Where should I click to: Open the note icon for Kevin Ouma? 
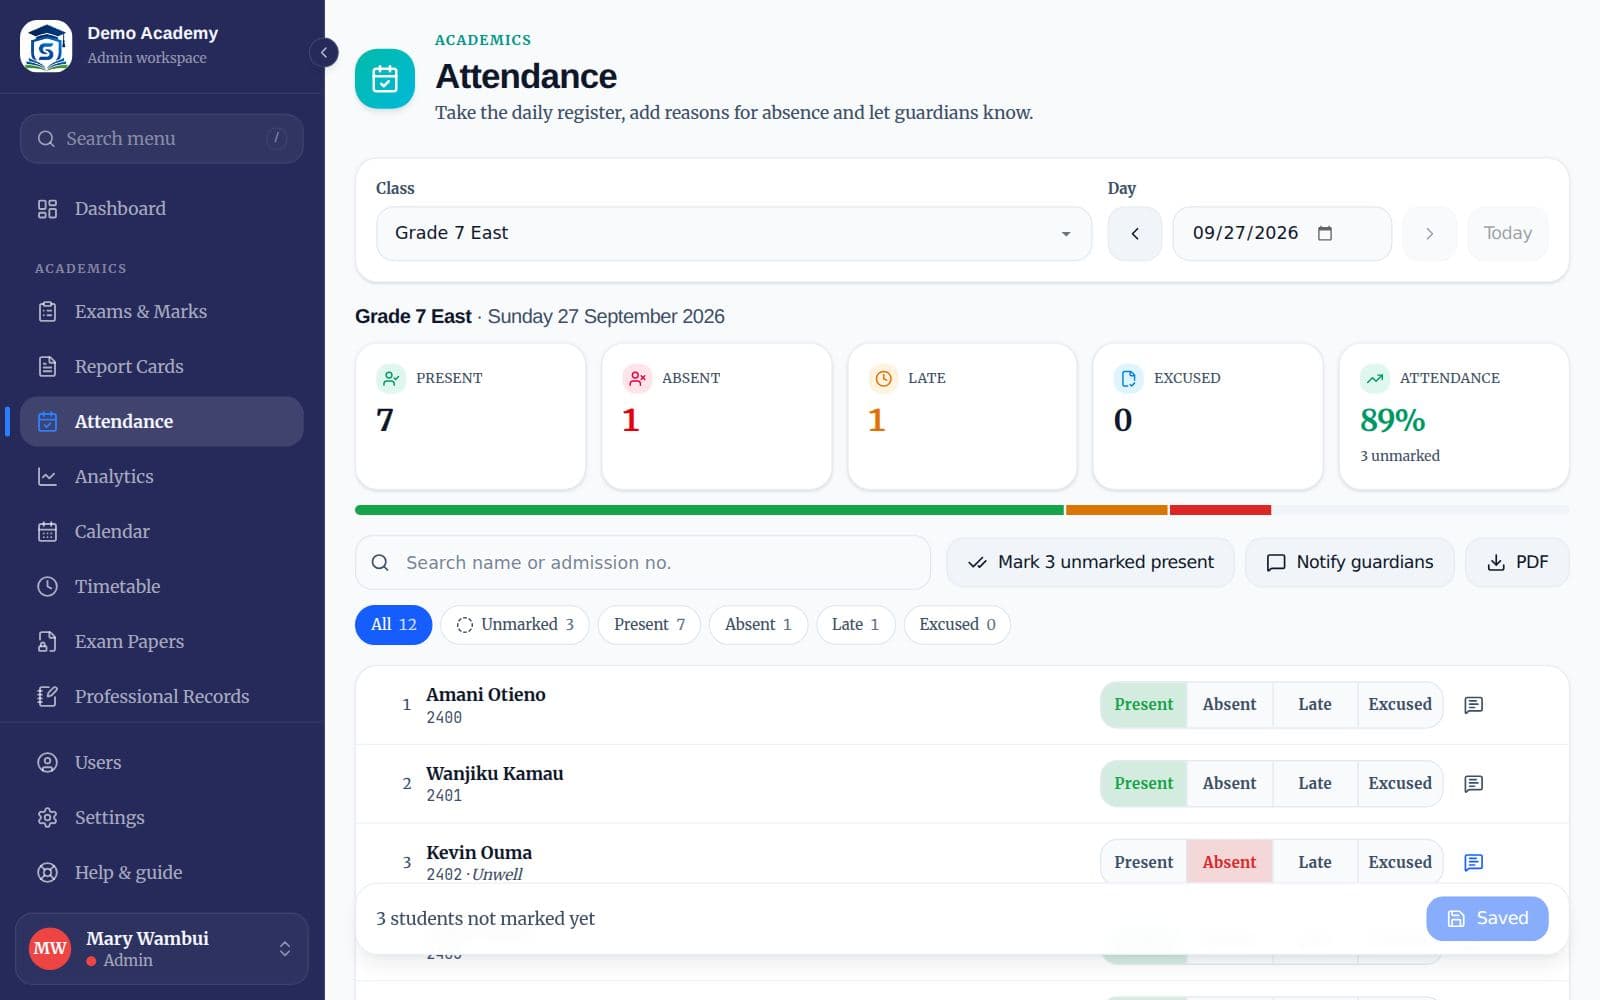coord(1473,862)
